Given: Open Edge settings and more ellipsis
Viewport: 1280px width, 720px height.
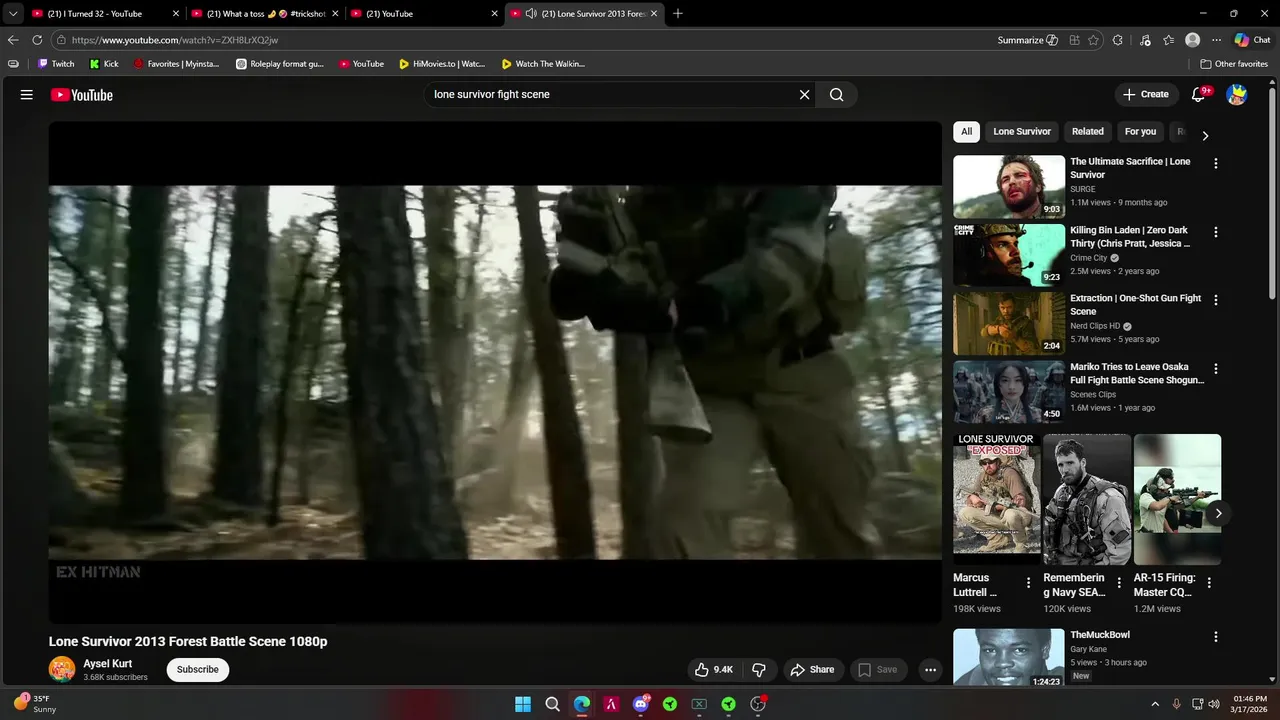Looking at the screenshot, I should [1216, 40].
